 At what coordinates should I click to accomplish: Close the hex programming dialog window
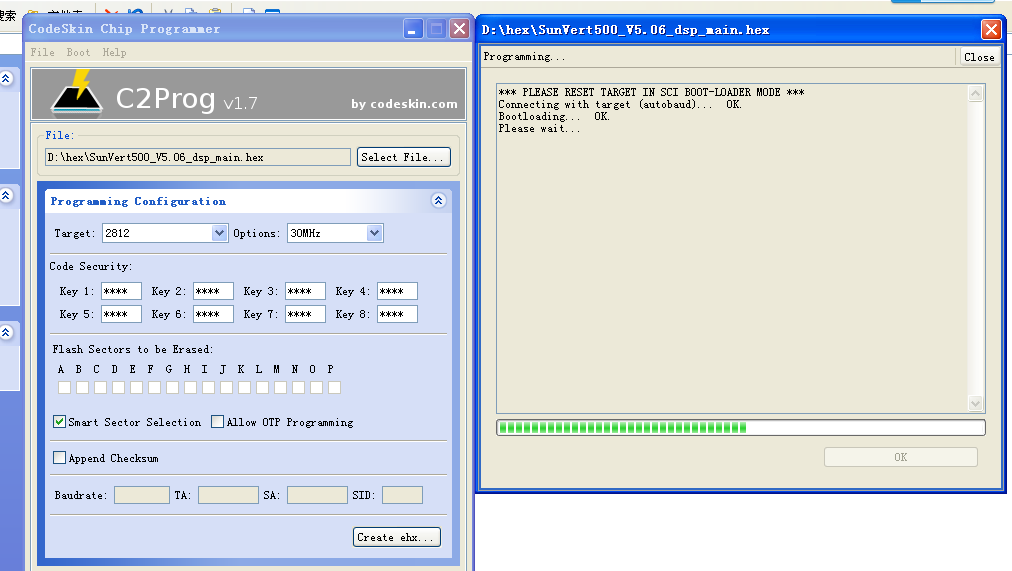click(991, 30)
